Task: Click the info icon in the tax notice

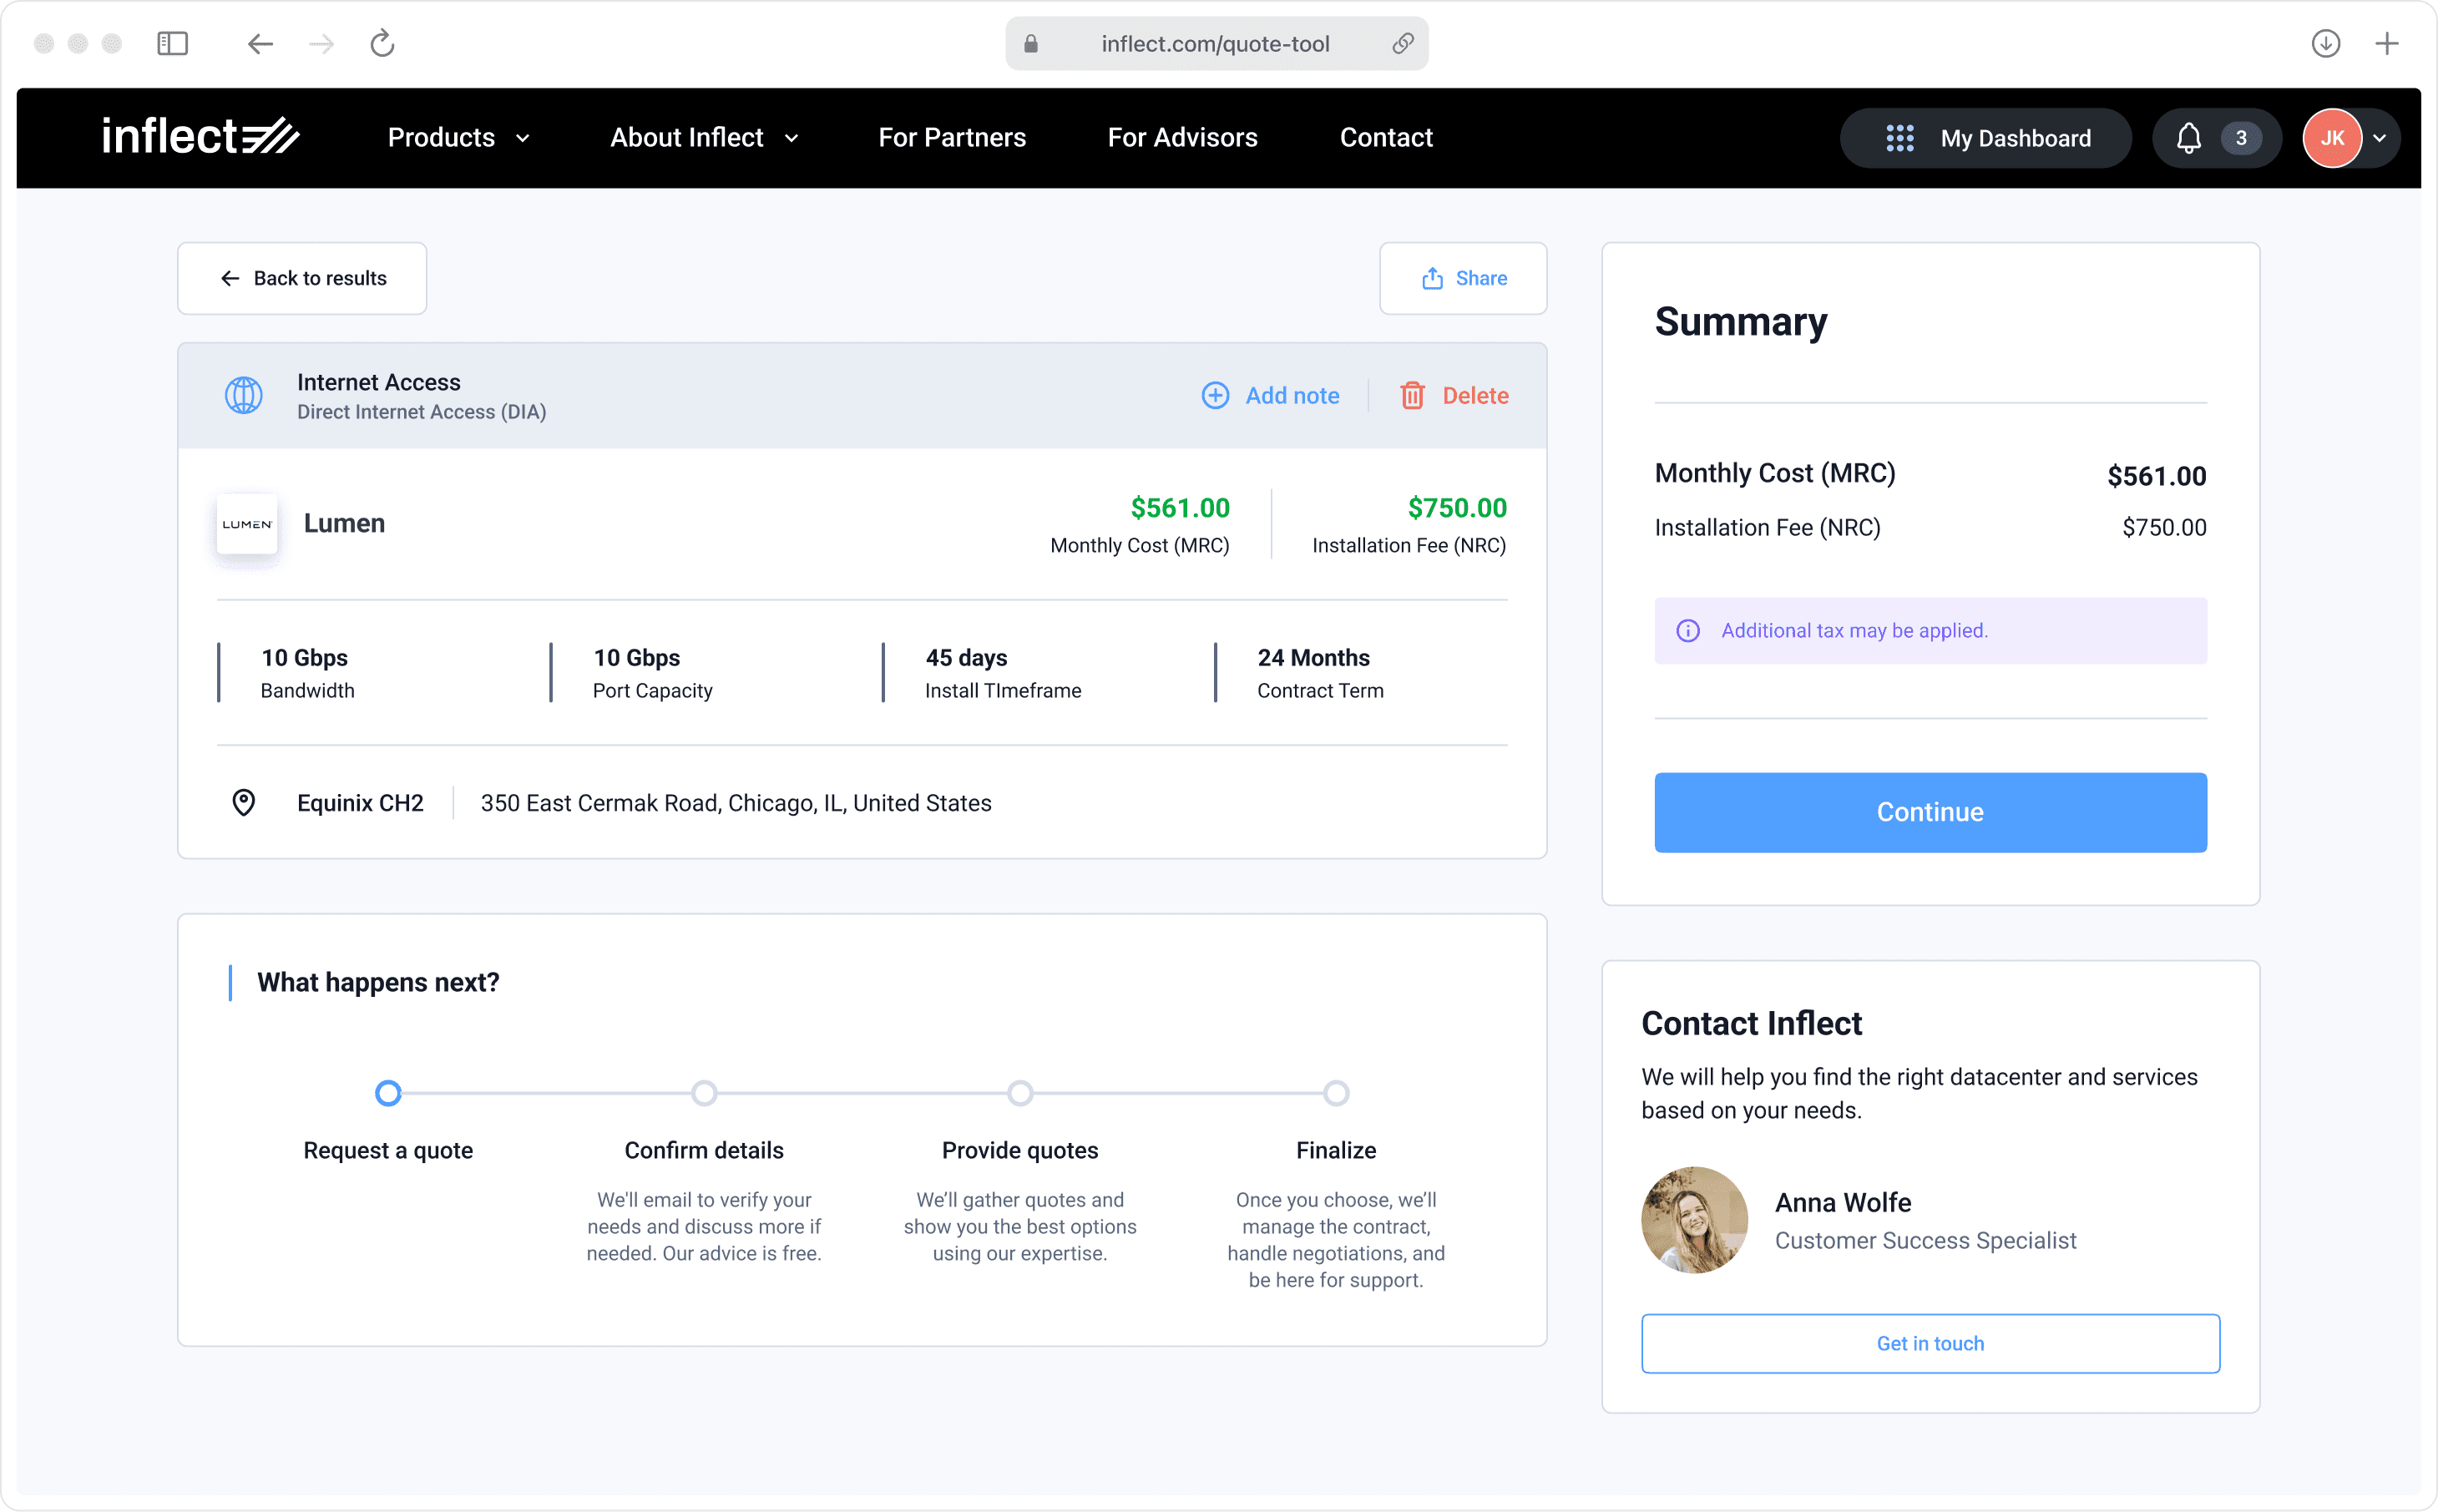Action: (1687, 630)
